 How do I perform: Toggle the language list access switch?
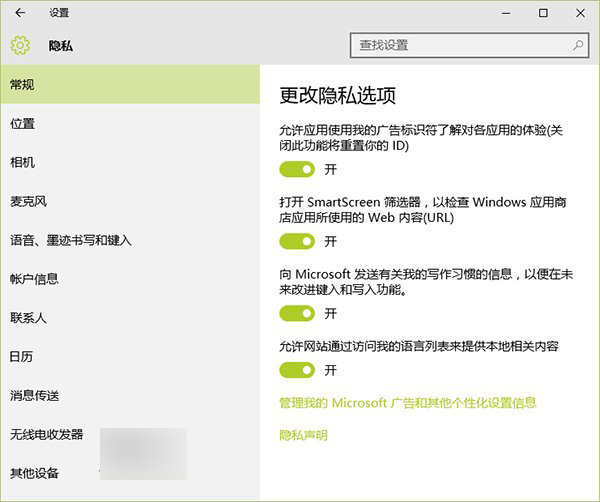(297, 370)
